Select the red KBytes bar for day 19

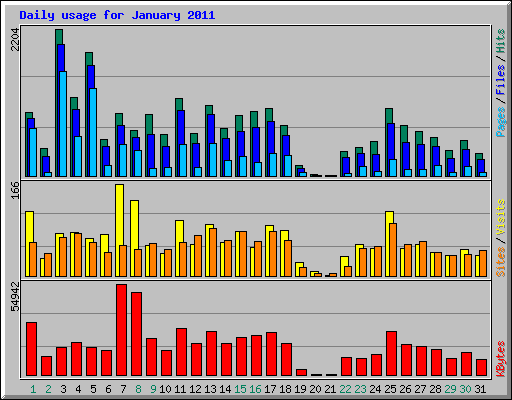[301, 373]
